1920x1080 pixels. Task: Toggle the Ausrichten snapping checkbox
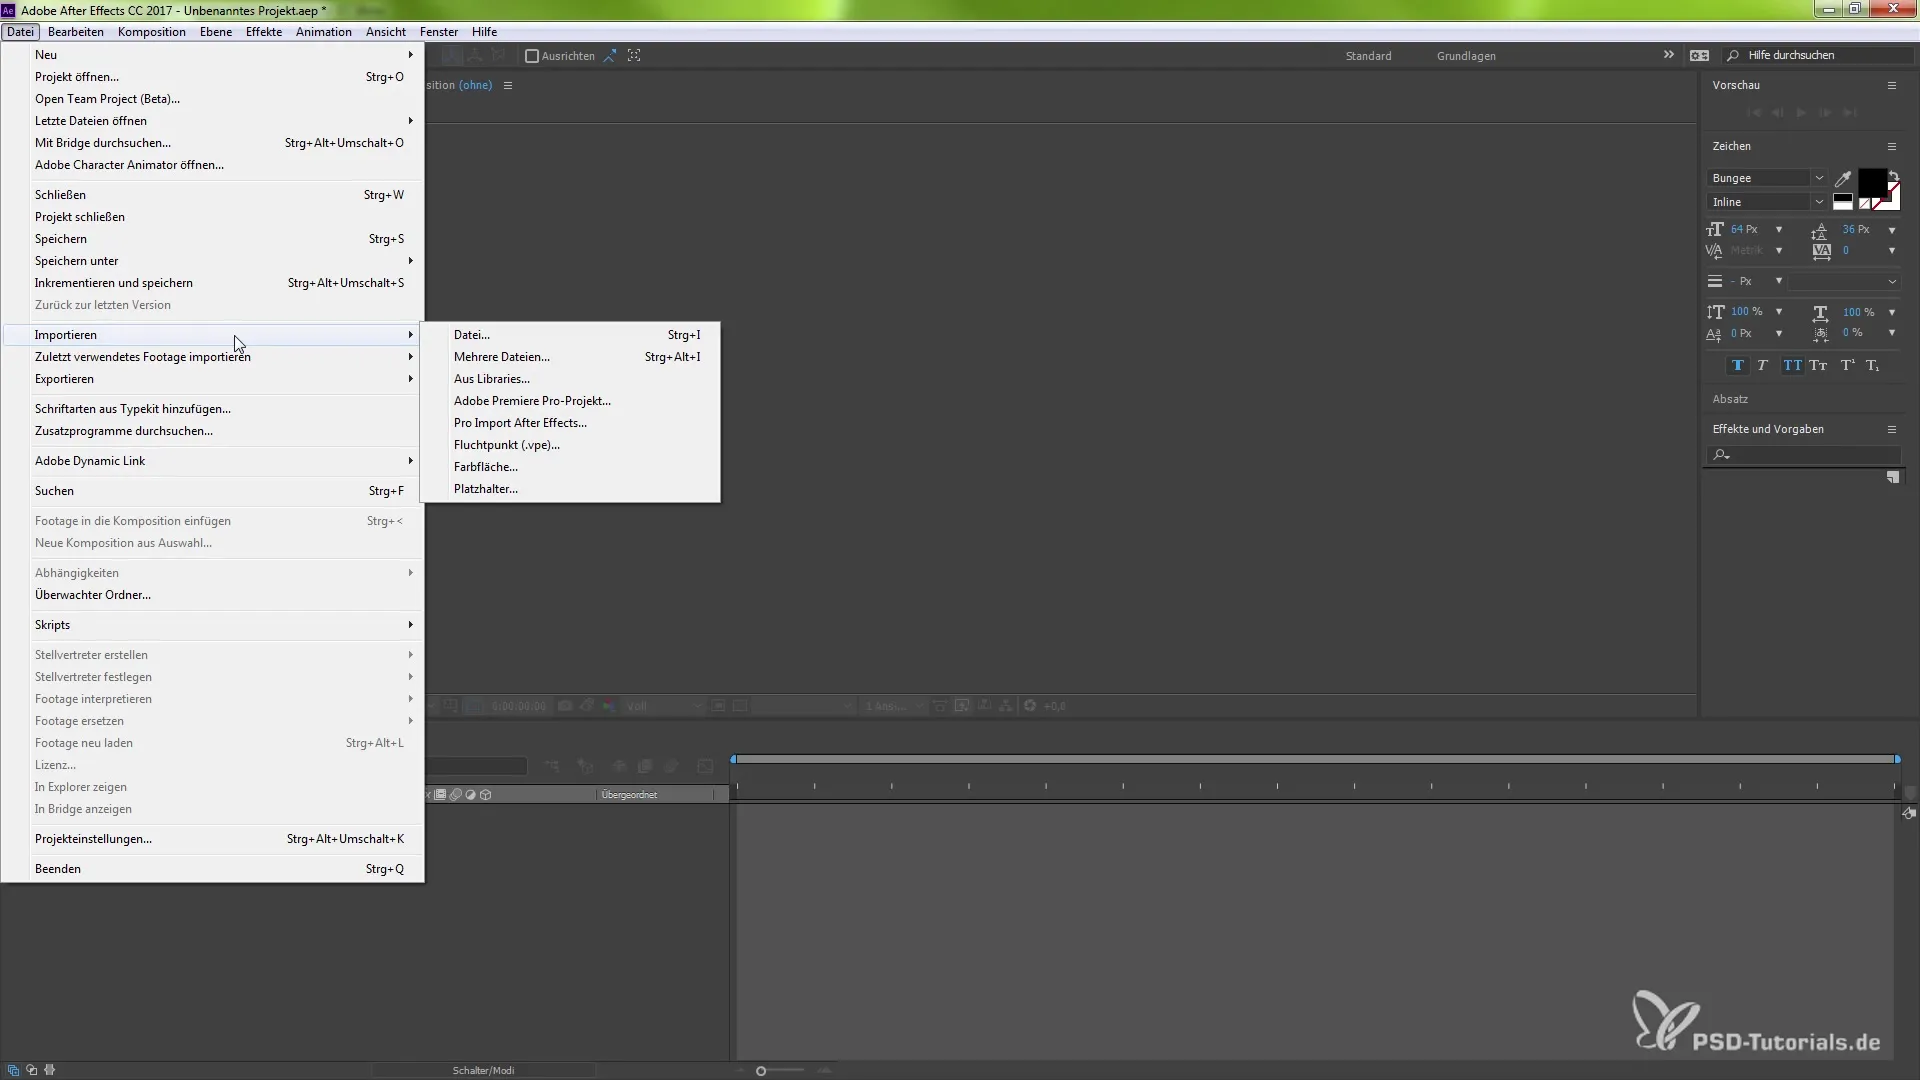[532, 56]
